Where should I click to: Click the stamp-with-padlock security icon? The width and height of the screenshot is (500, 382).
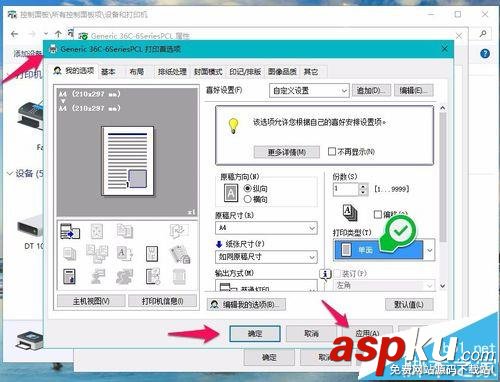pyautogui.click(x=180, y=254)
